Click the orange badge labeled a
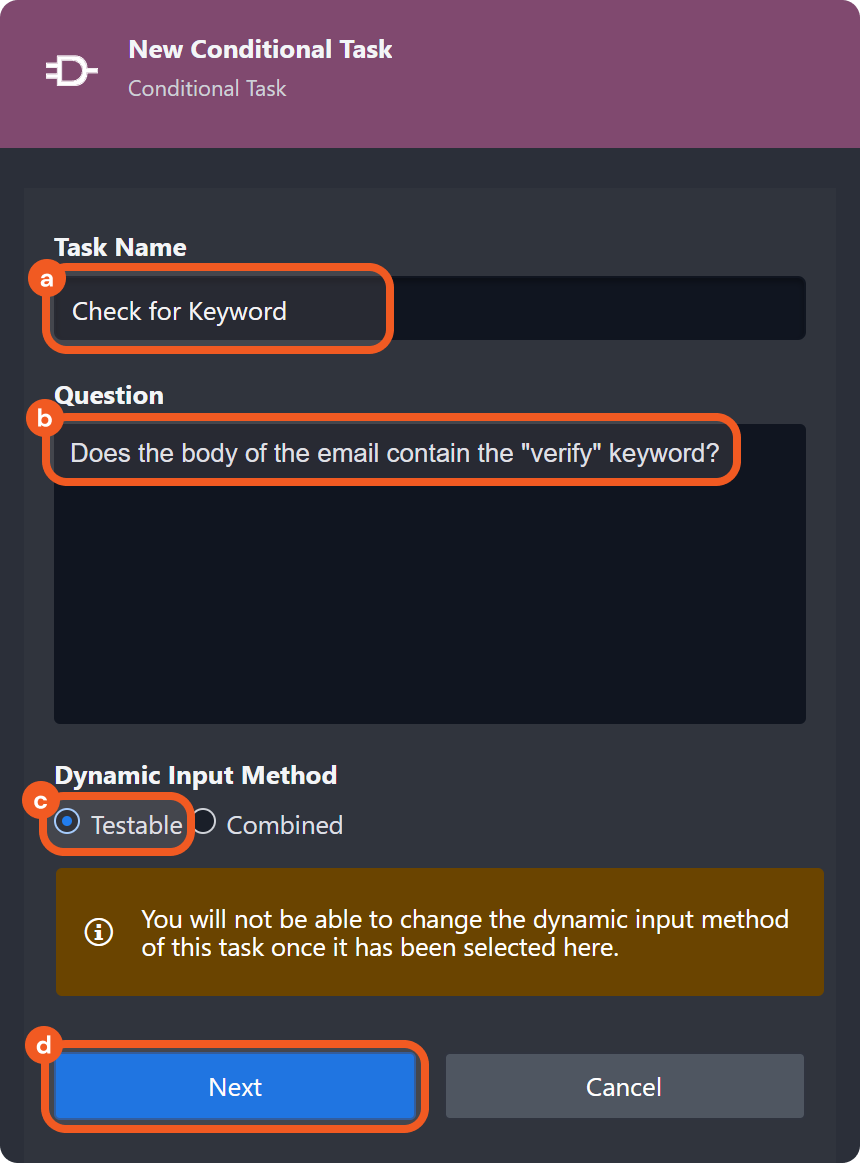This screenshot has width=860, height=1163. point(46,280)
